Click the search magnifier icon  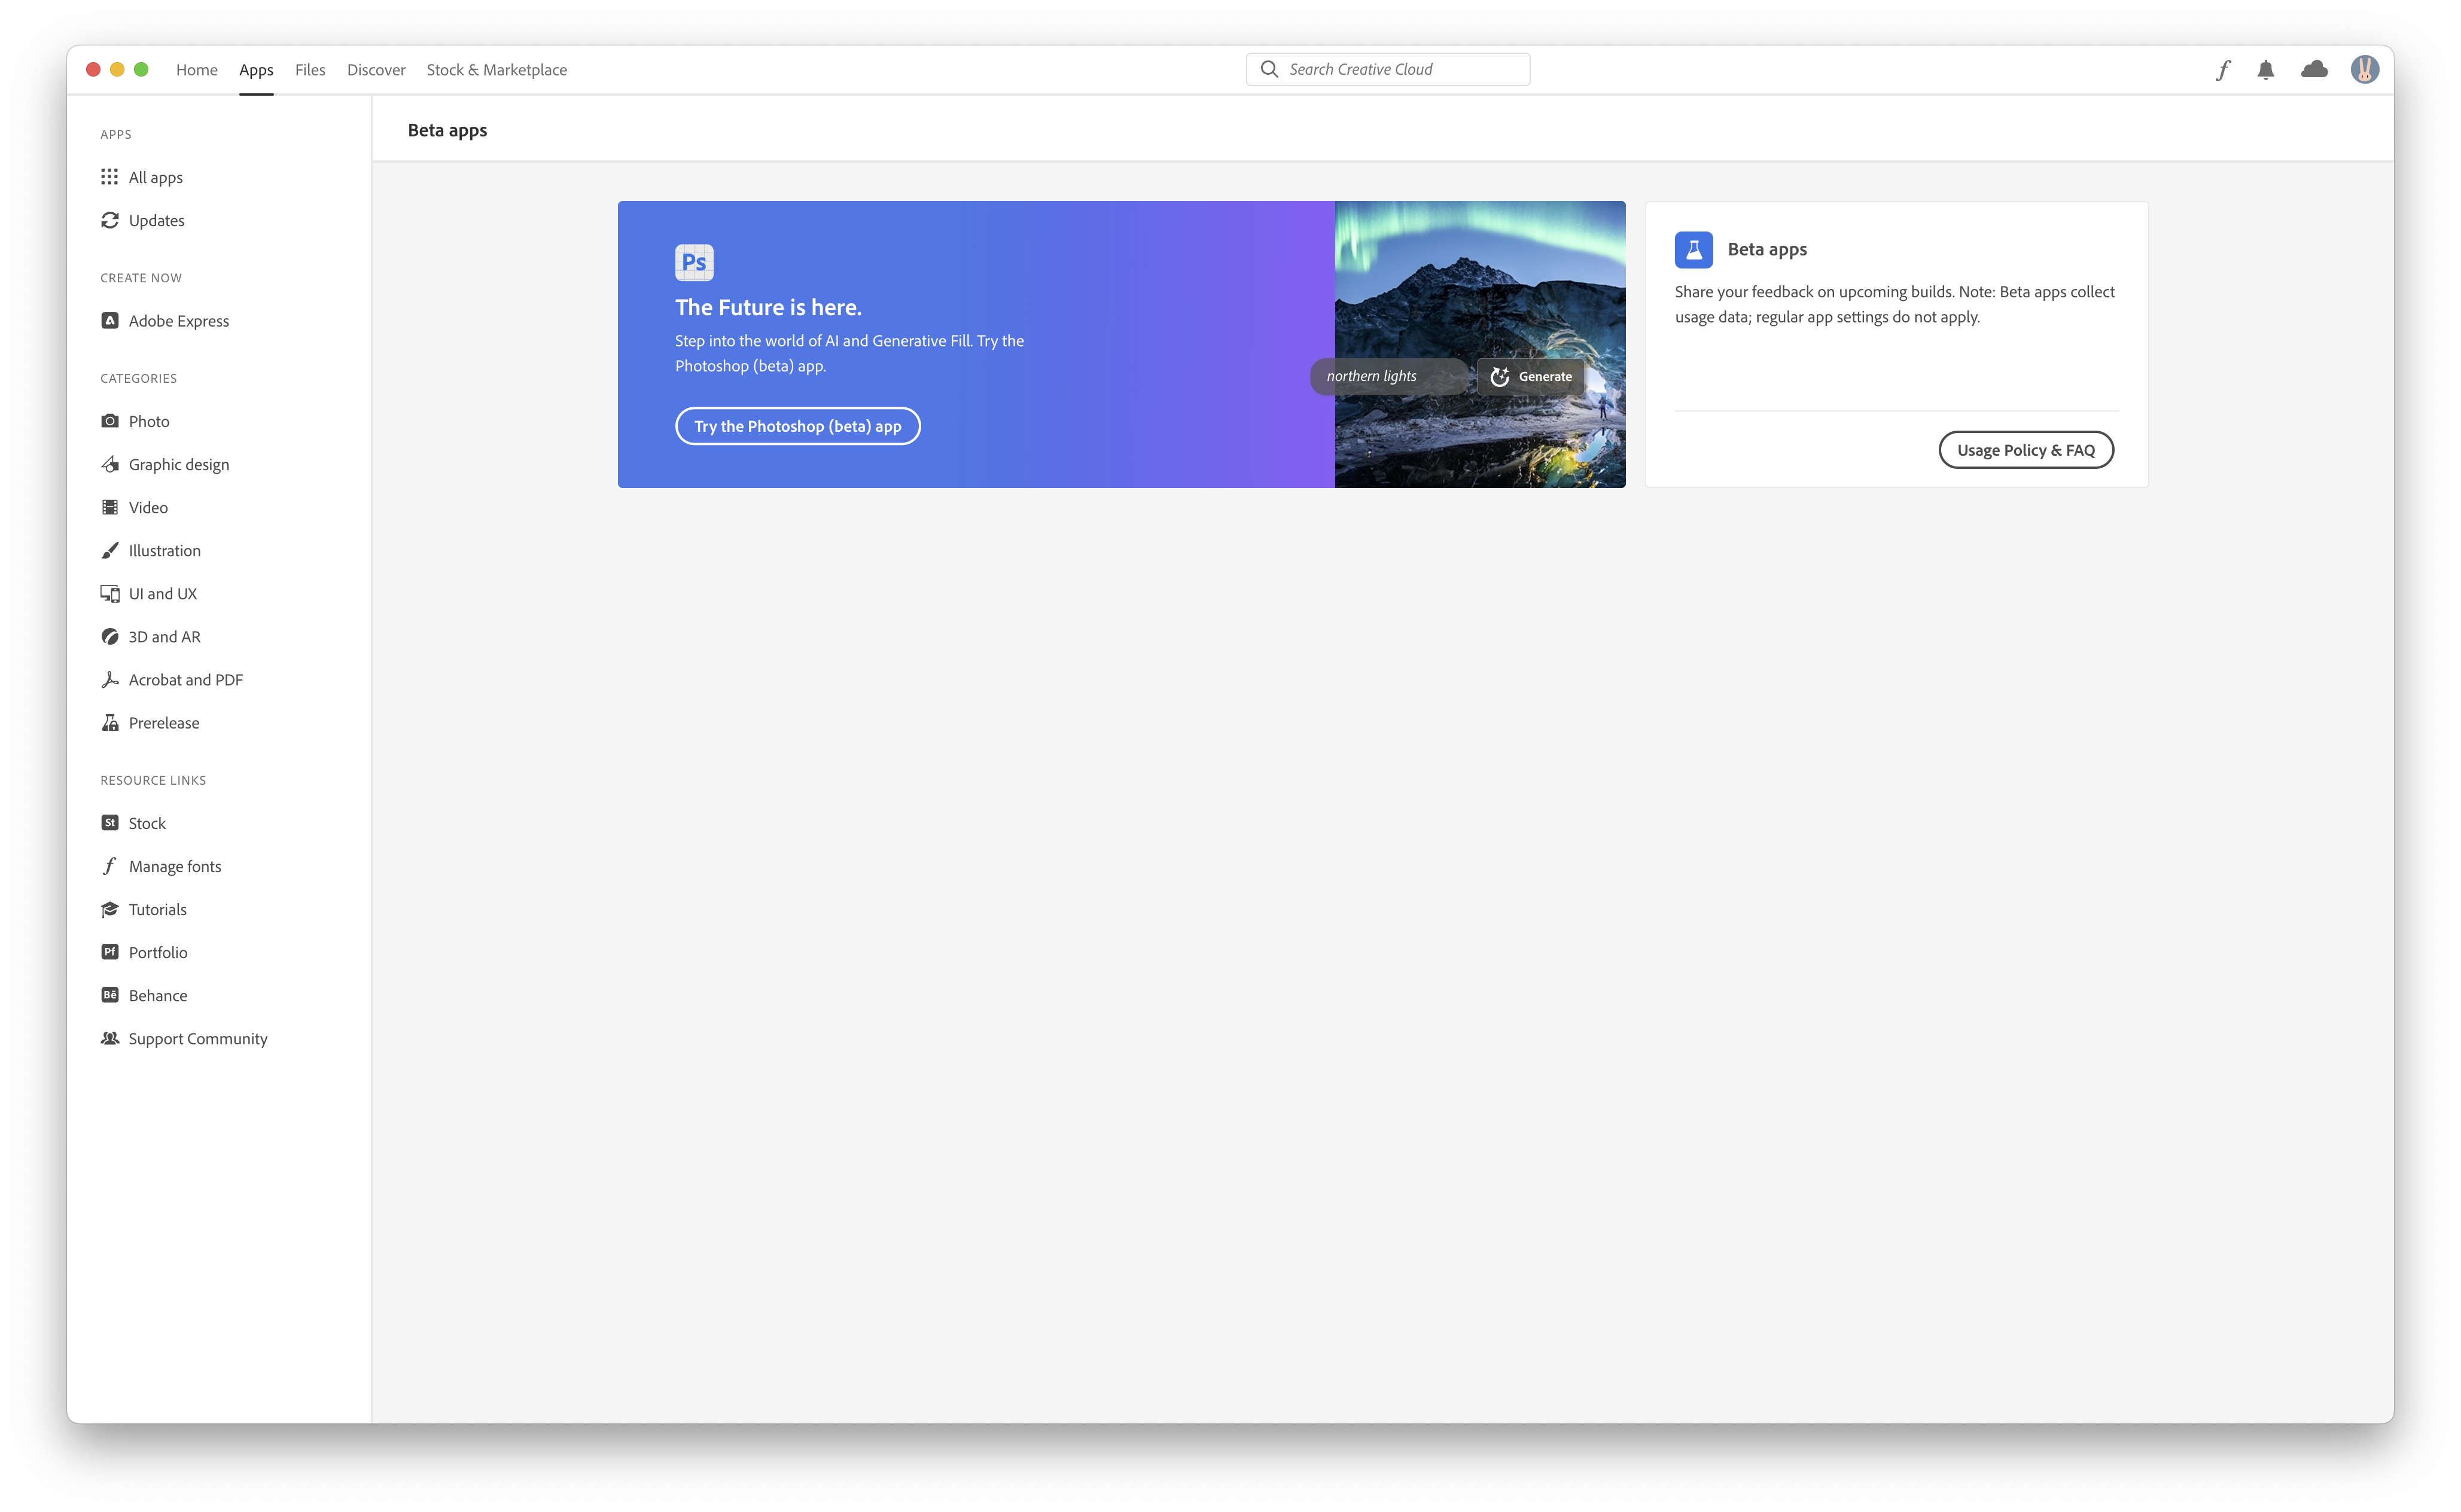[1269, 69]
